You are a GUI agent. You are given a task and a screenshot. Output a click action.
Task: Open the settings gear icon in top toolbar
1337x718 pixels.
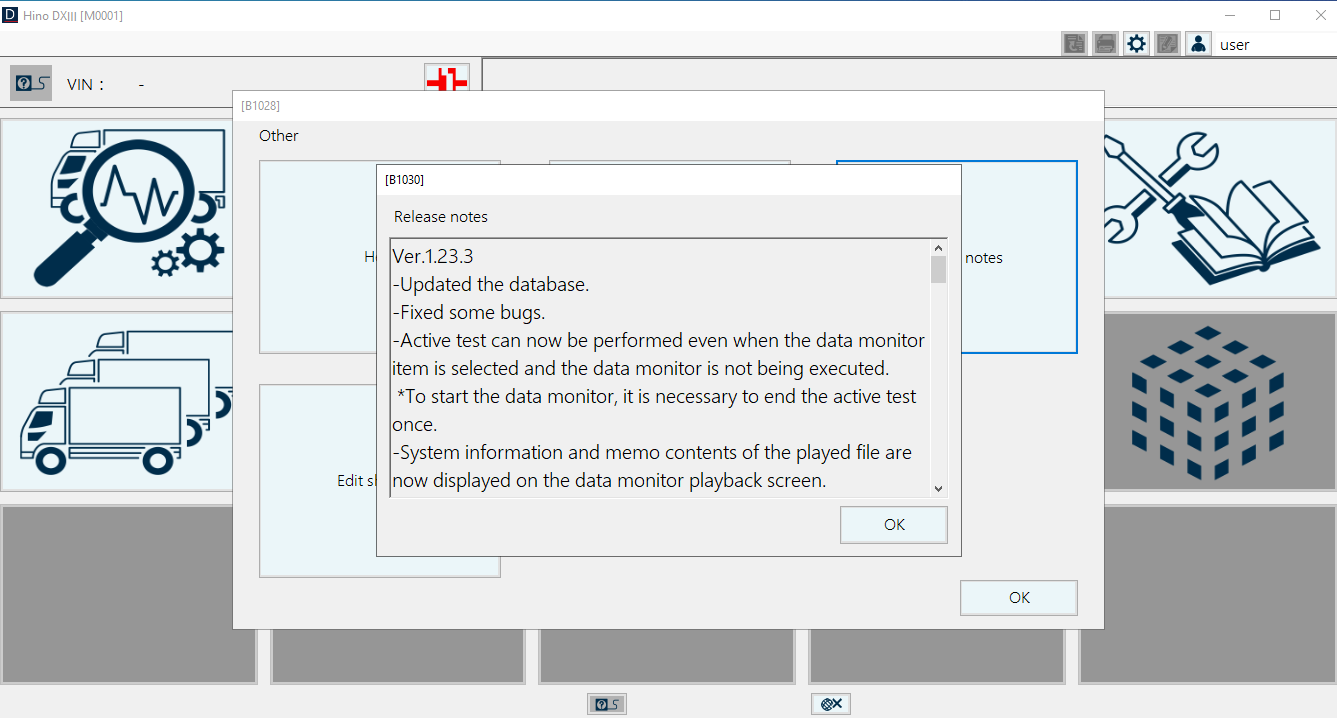click(x=1136, y=44)
